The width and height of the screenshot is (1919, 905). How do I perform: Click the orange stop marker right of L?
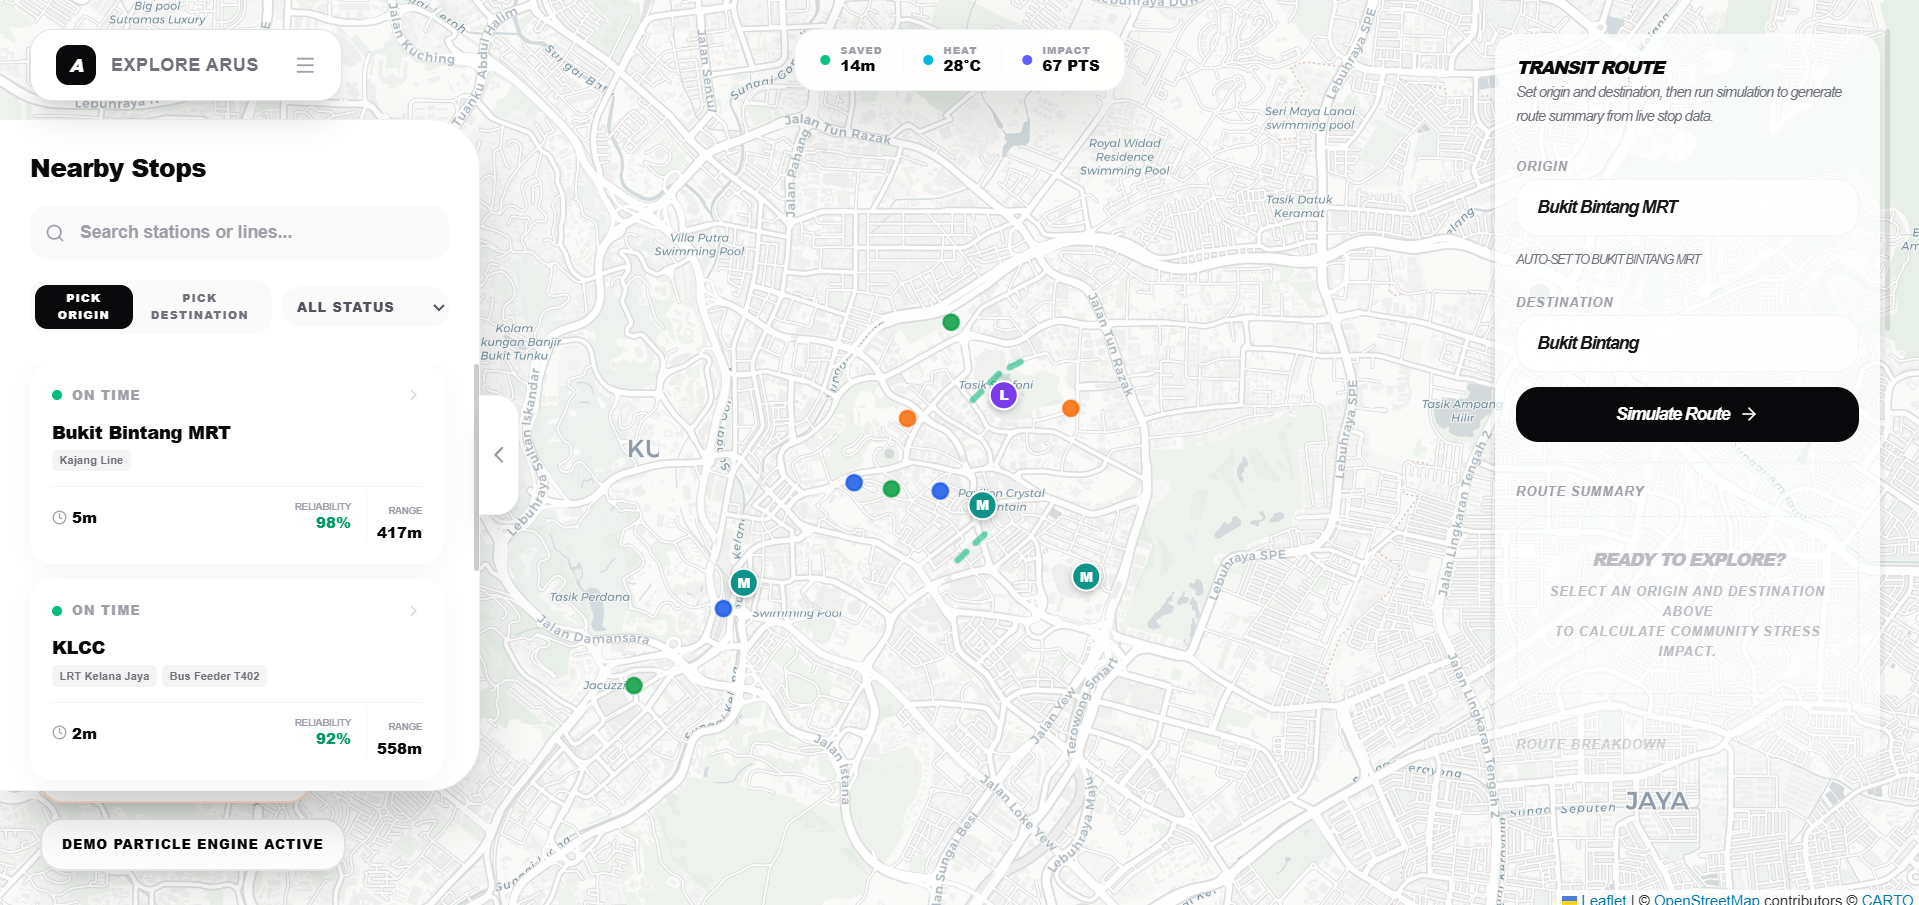click(1070, 408)
